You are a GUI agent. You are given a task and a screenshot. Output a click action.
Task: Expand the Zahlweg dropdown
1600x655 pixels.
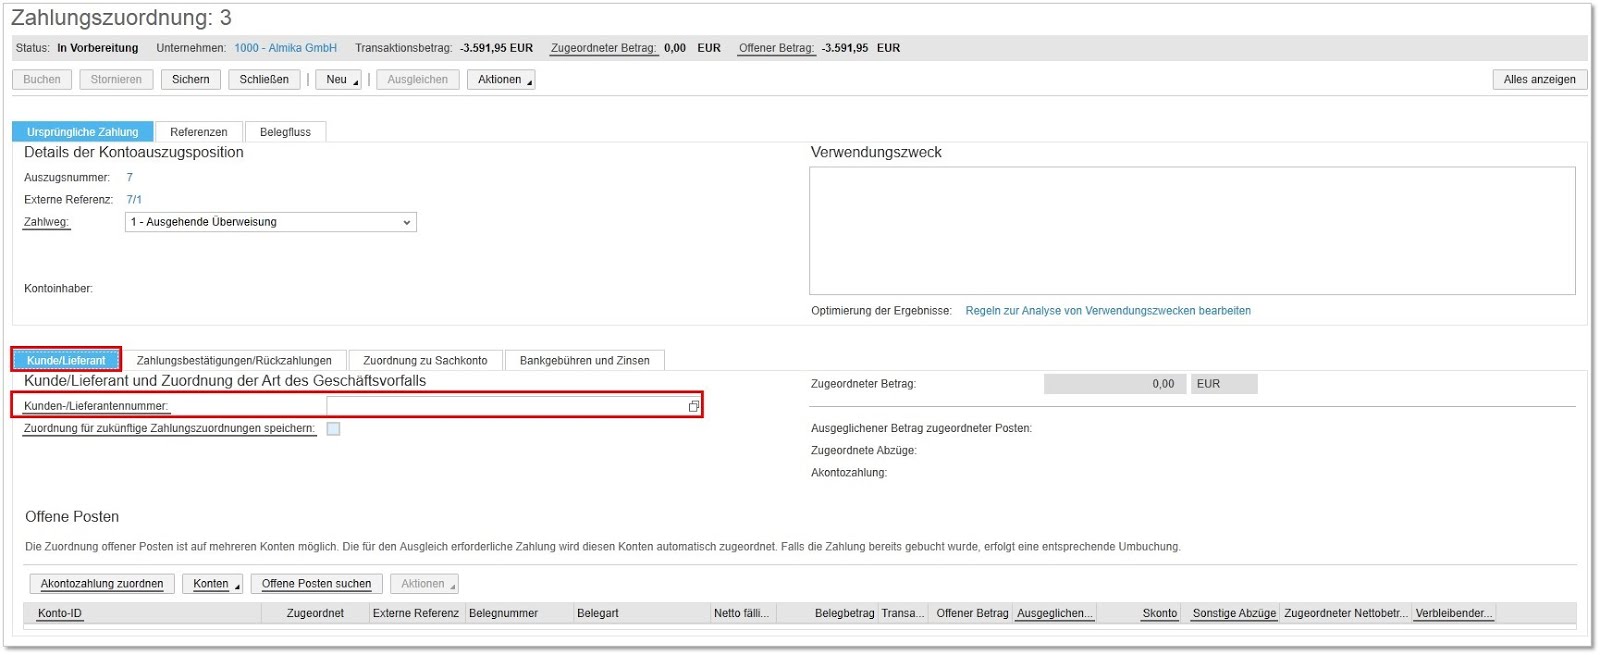coord(406,222)
